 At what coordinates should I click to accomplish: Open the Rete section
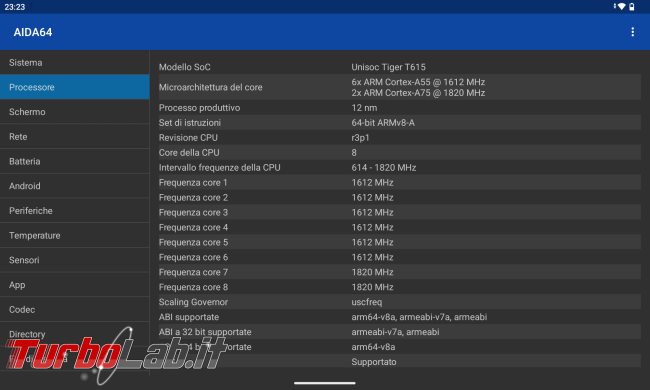point(75,136)
